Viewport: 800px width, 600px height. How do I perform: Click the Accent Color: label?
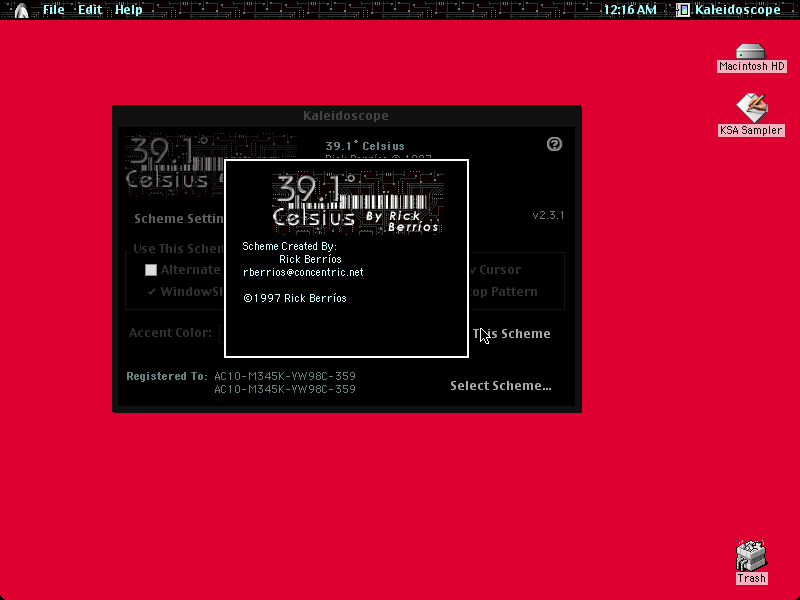(x=170, y=333)
